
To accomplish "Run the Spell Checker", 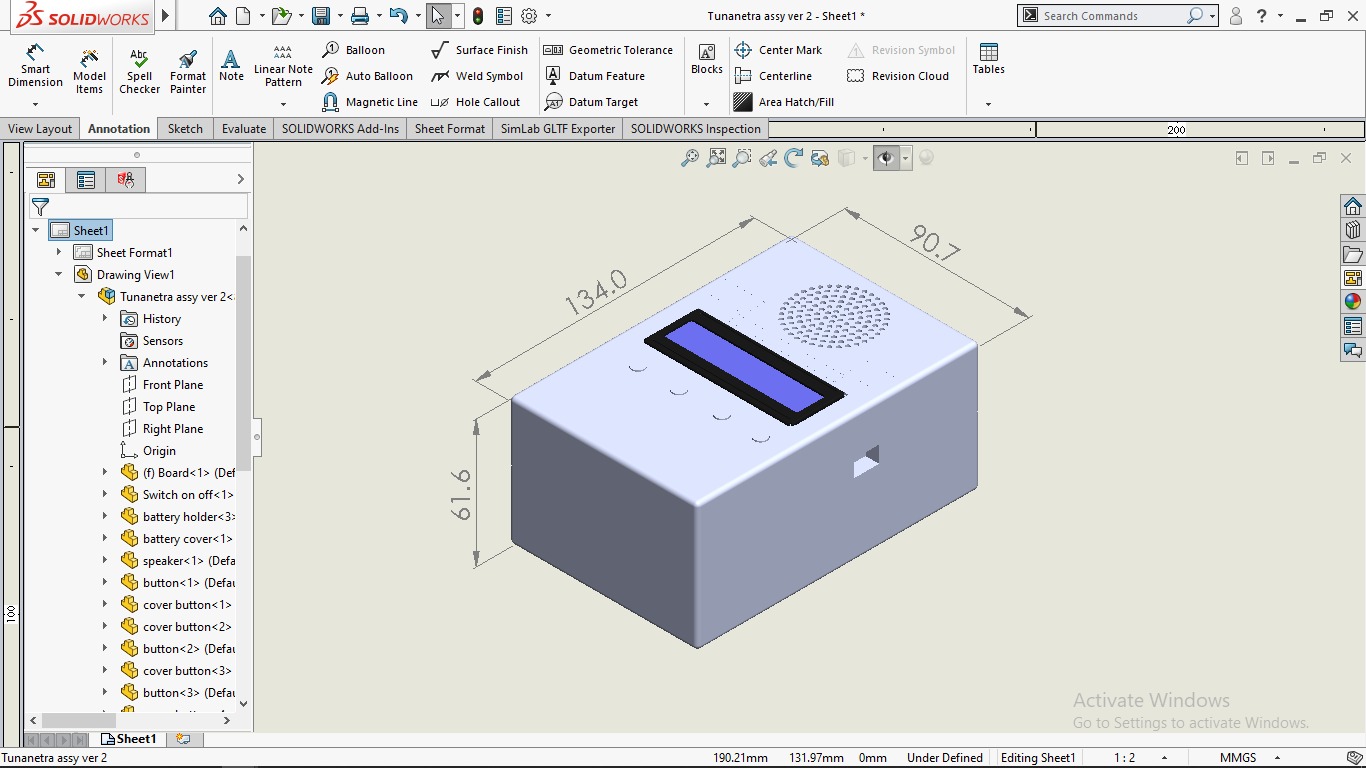I will tap(139, 71).
